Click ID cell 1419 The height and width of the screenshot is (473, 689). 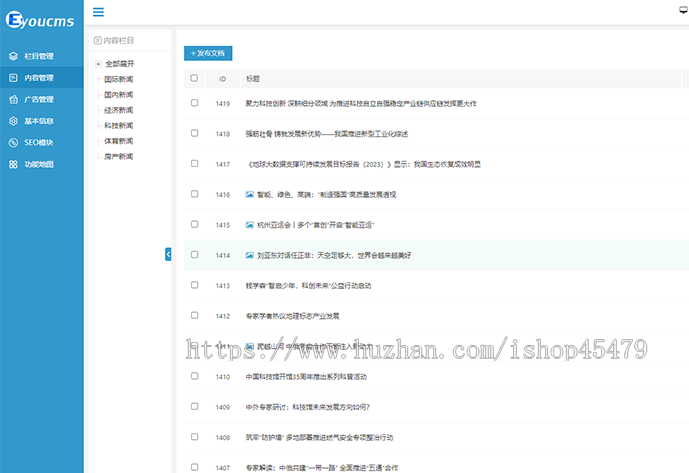[x=223, y=103]
